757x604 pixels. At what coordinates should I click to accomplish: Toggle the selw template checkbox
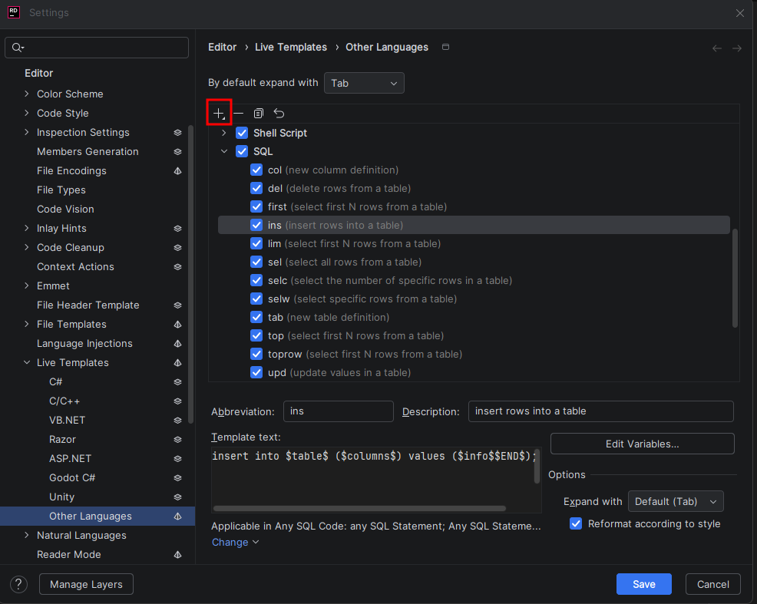click(256, 299)
